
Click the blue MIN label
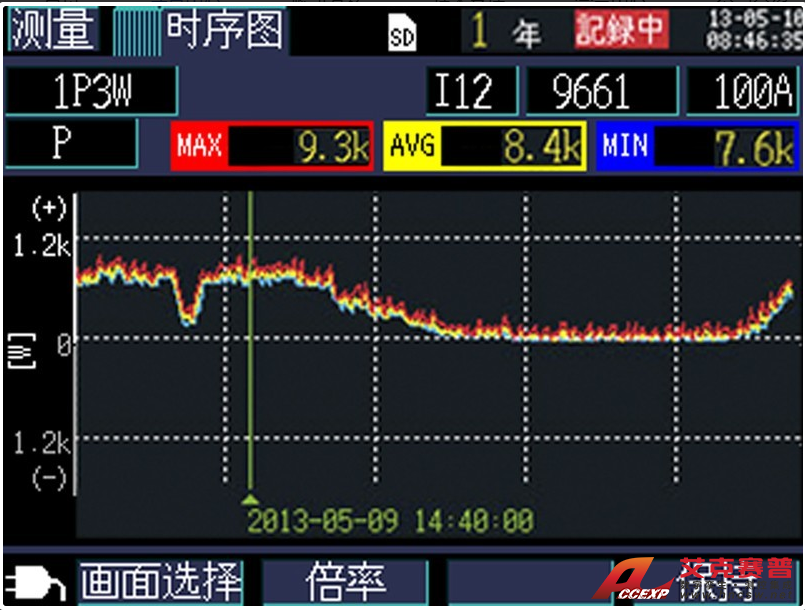tap(625, 147)
